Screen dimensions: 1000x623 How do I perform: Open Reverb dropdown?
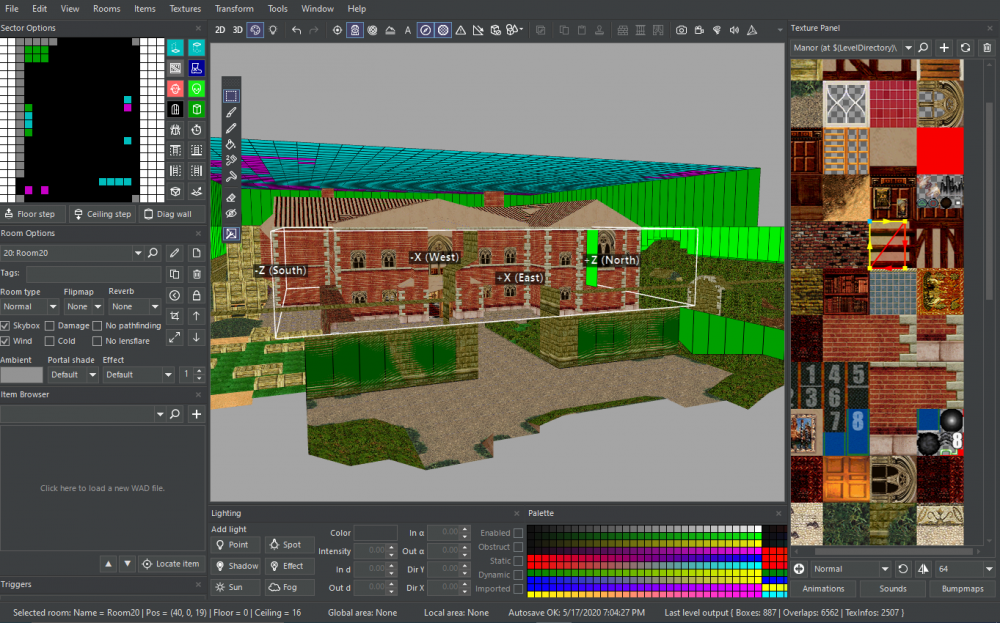click(x=134, y=306)
